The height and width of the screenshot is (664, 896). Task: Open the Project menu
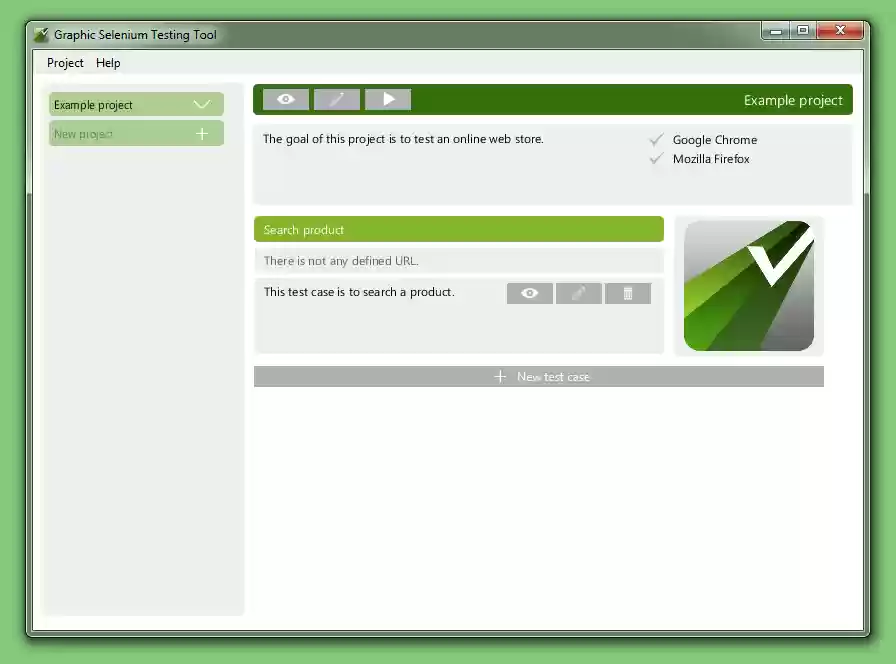click(x=65, y=63)
